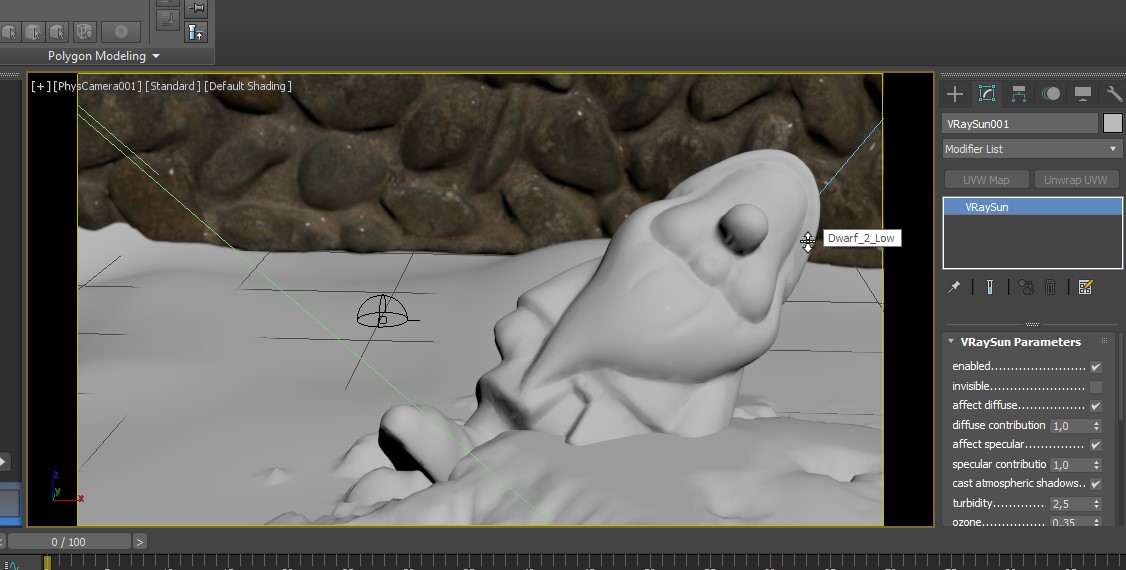Click Show Full Stack ribbon icon
This screenshot has width=1126, height=570.
(196, 31)
